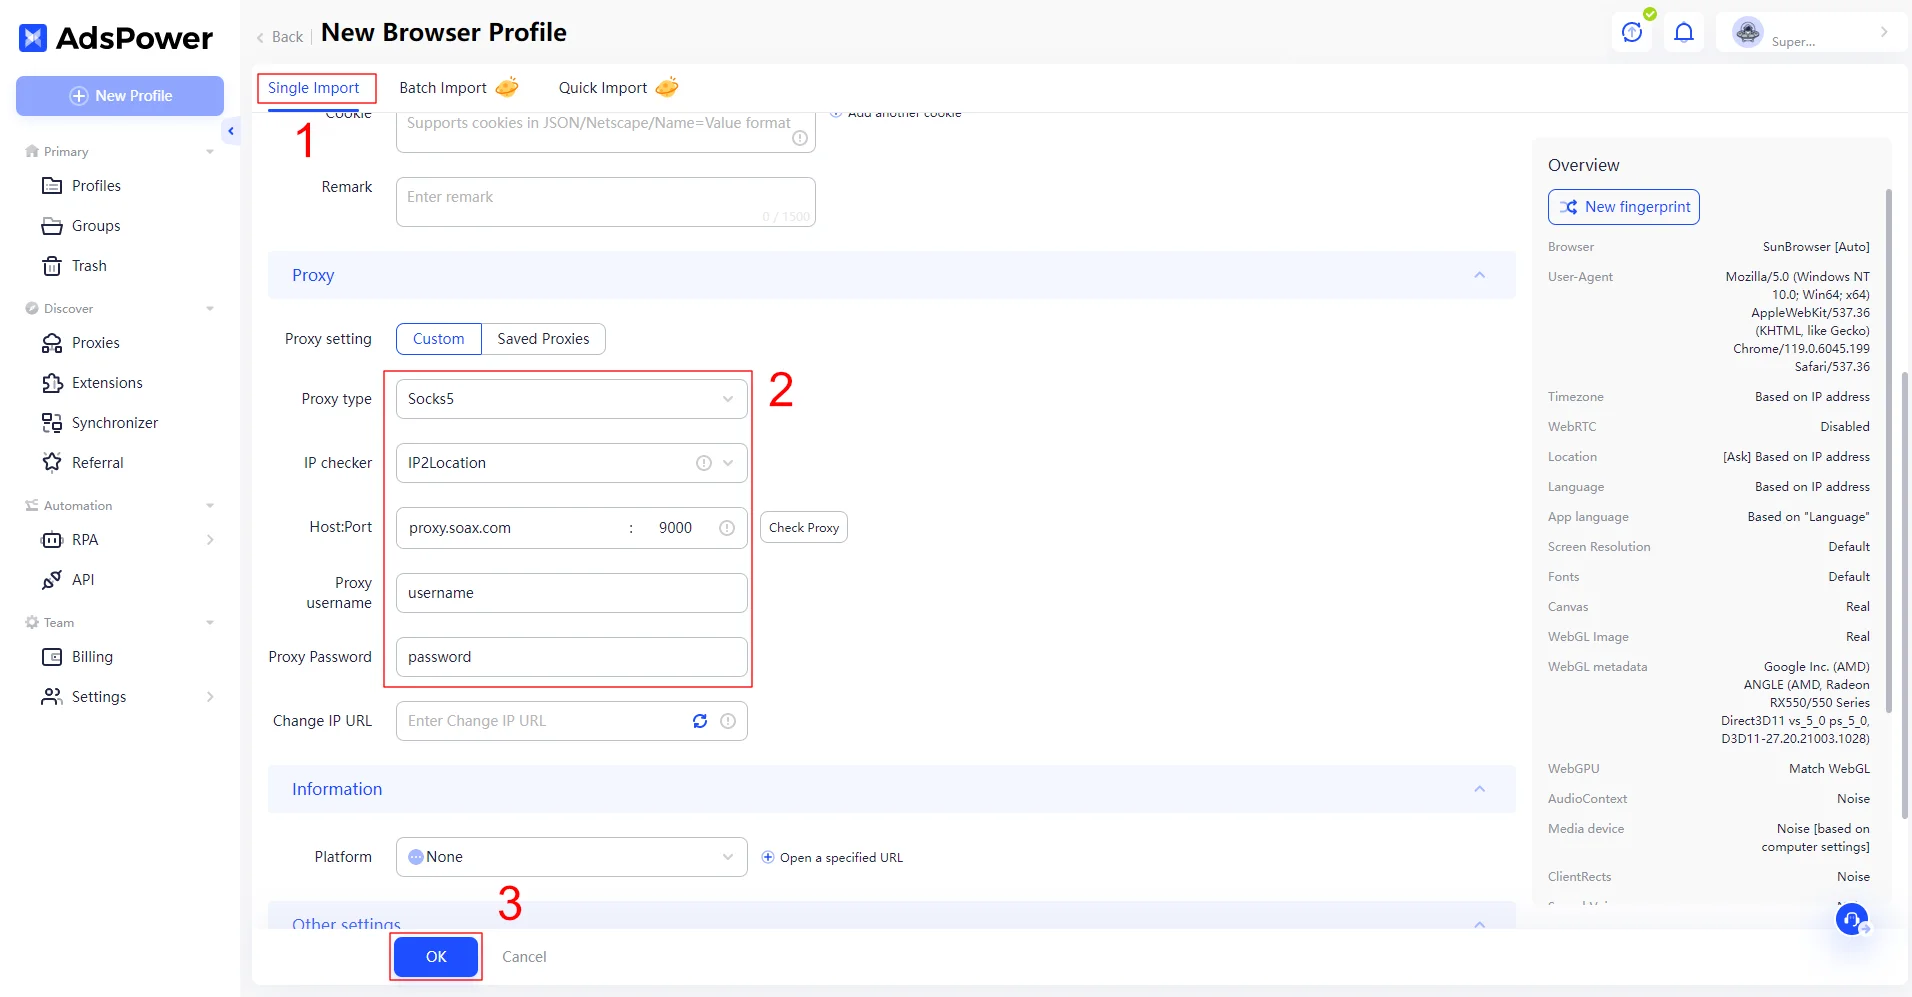The height and width of the screenshot is (997, 1912).
Task: Click the info icon beside IP2Location
Action: [x=703, y=463]
